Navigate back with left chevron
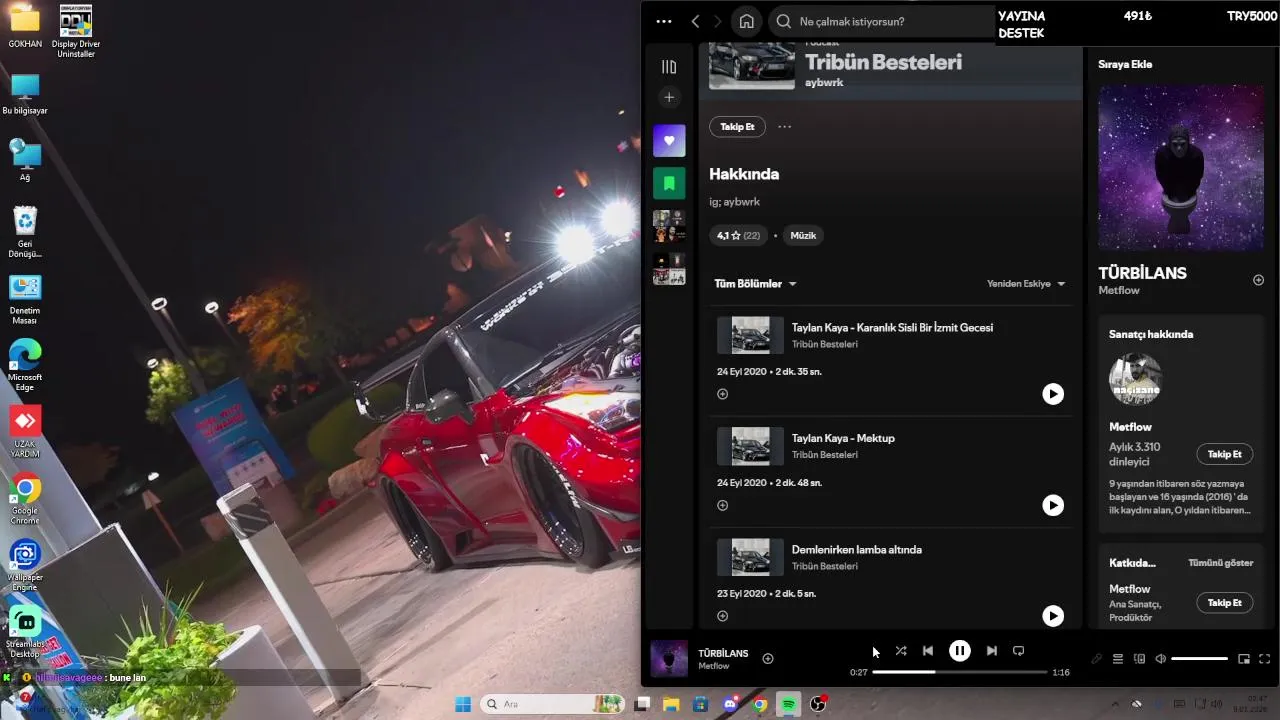Viewport: 1280px width, 720px height. tap(695, 21)
